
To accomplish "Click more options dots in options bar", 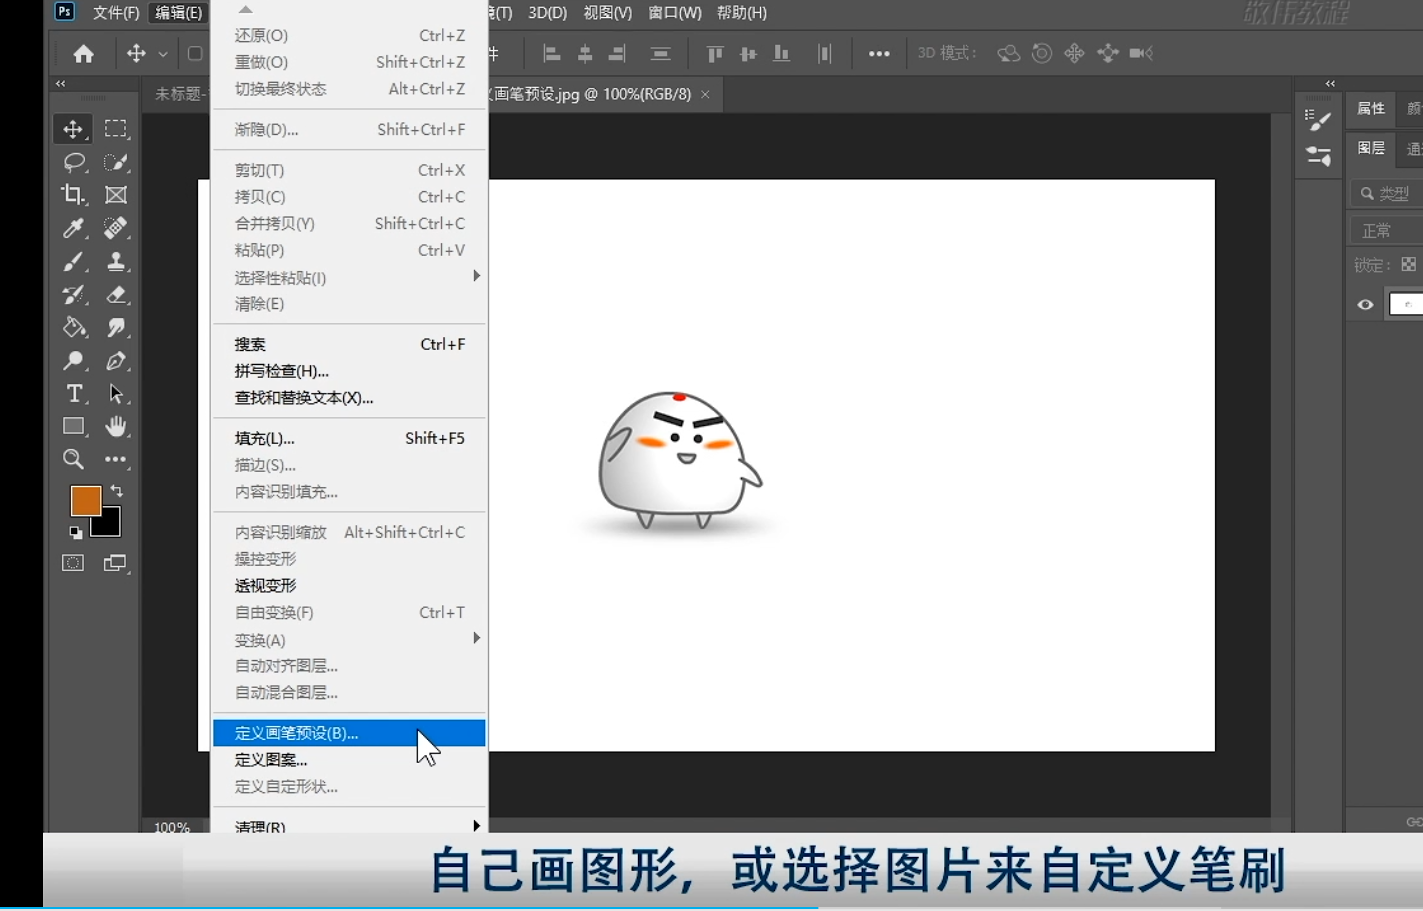I will point(879,54).
